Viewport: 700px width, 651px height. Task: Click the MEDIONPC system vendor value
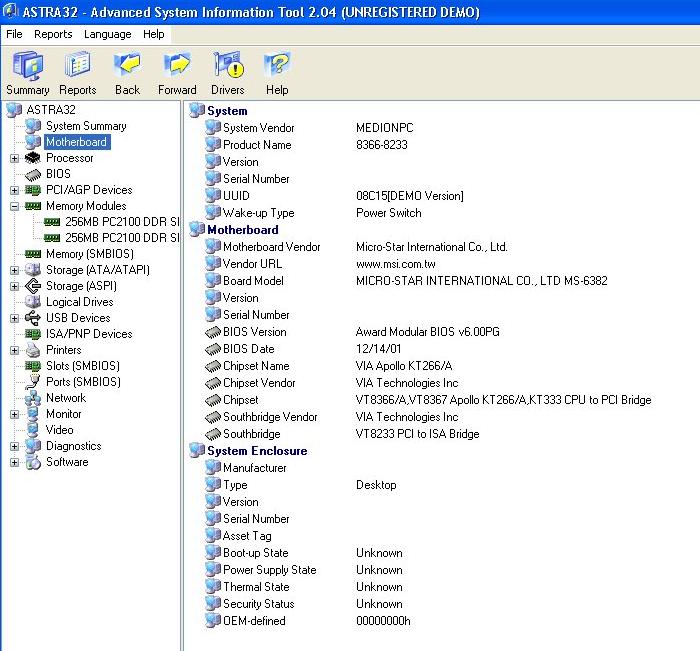(x=384, y=128)
